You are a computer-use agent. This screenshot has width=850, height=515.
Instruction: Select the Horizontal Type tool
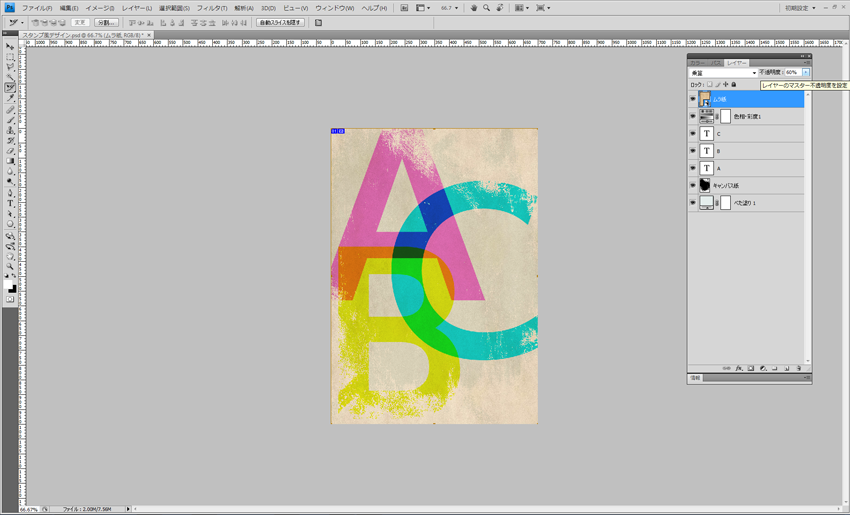(x=10, y=203)
